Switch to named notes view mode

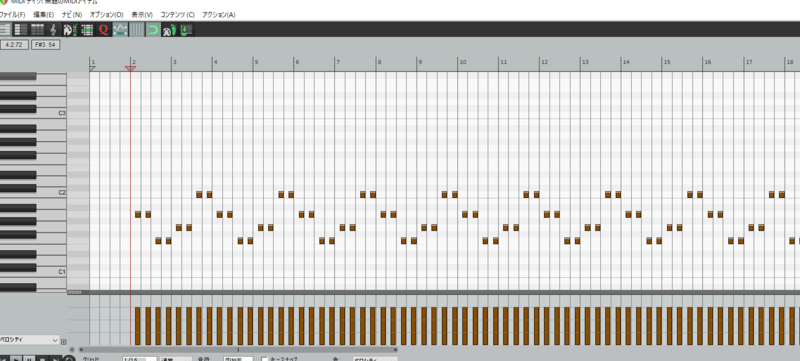click(21, 30)
